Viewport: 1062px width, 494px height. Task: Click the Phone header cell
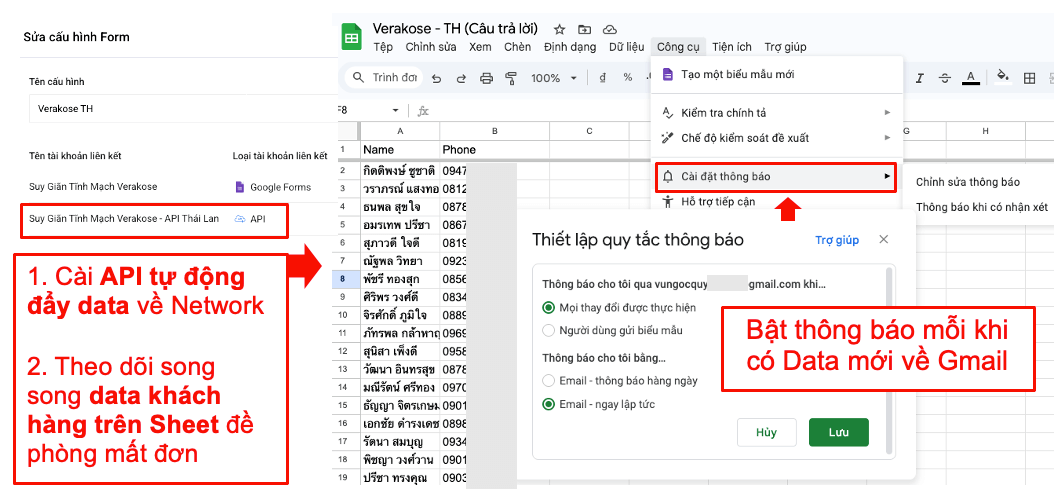(x=495, y=150)
